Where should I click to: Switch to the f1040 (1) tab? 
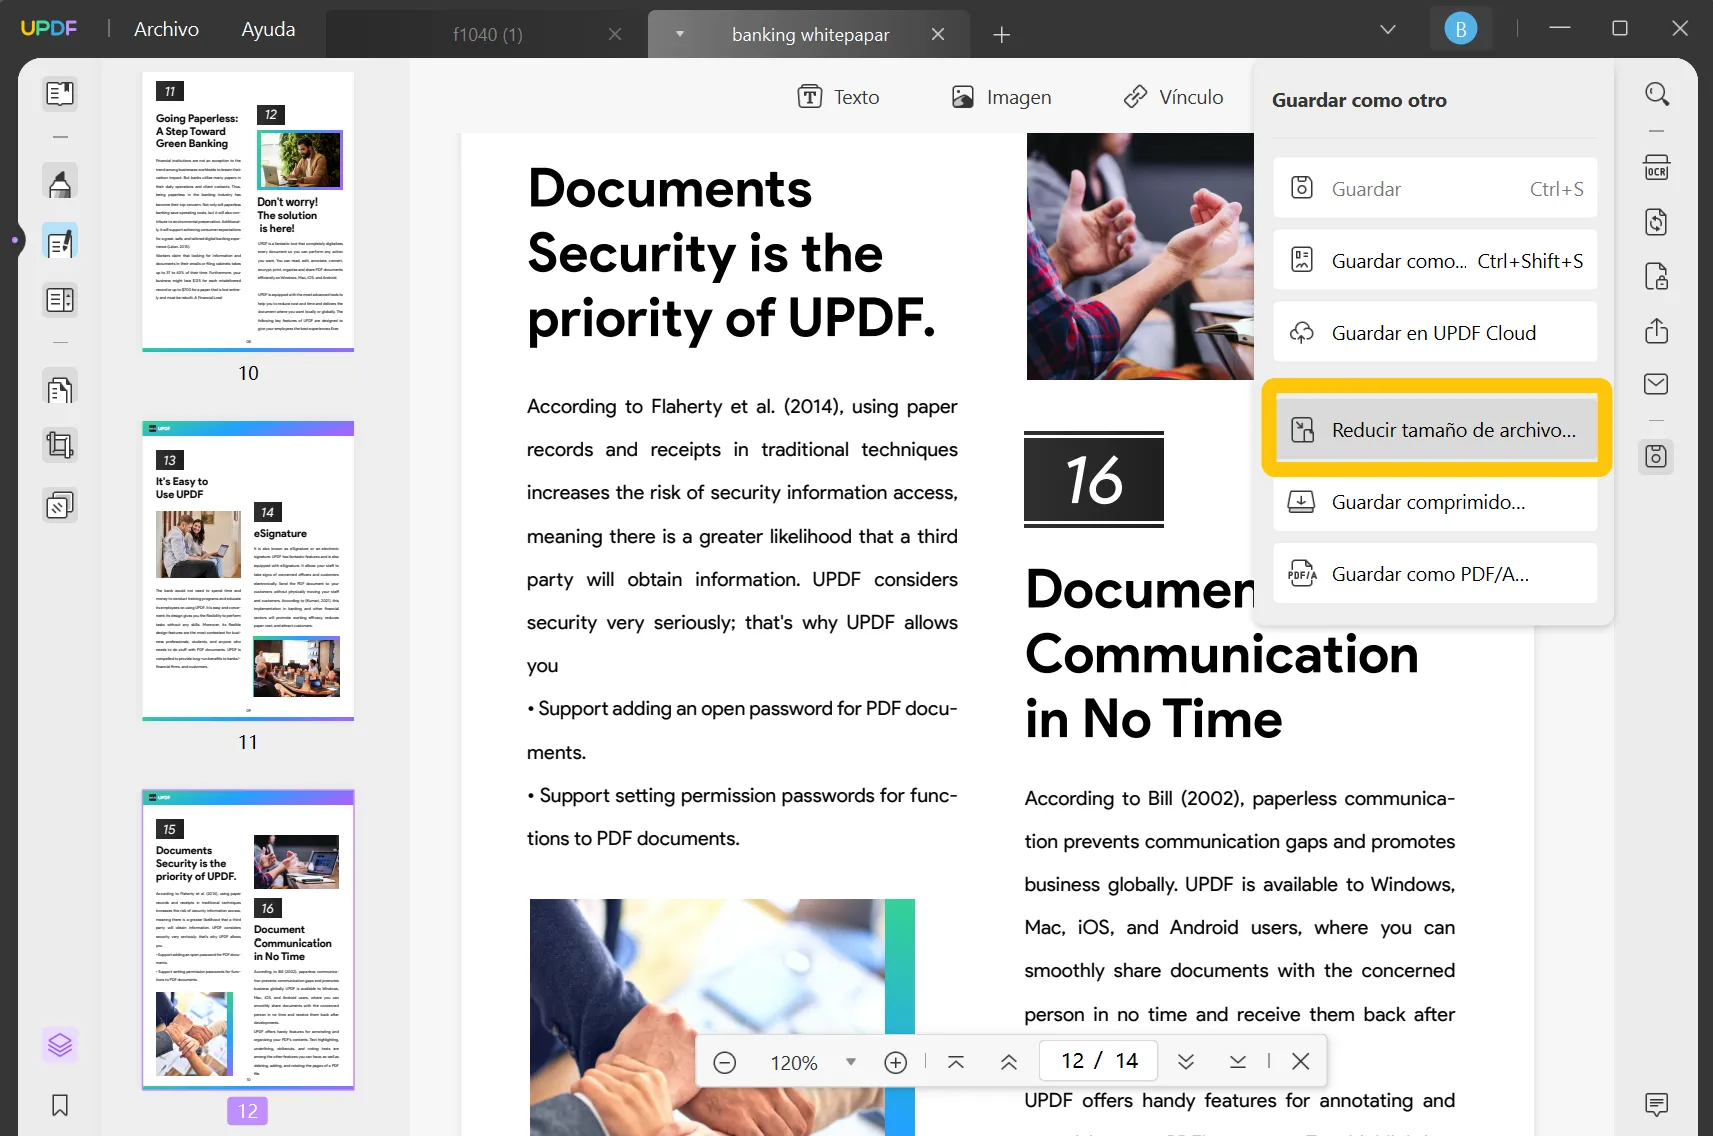(488, 34)
